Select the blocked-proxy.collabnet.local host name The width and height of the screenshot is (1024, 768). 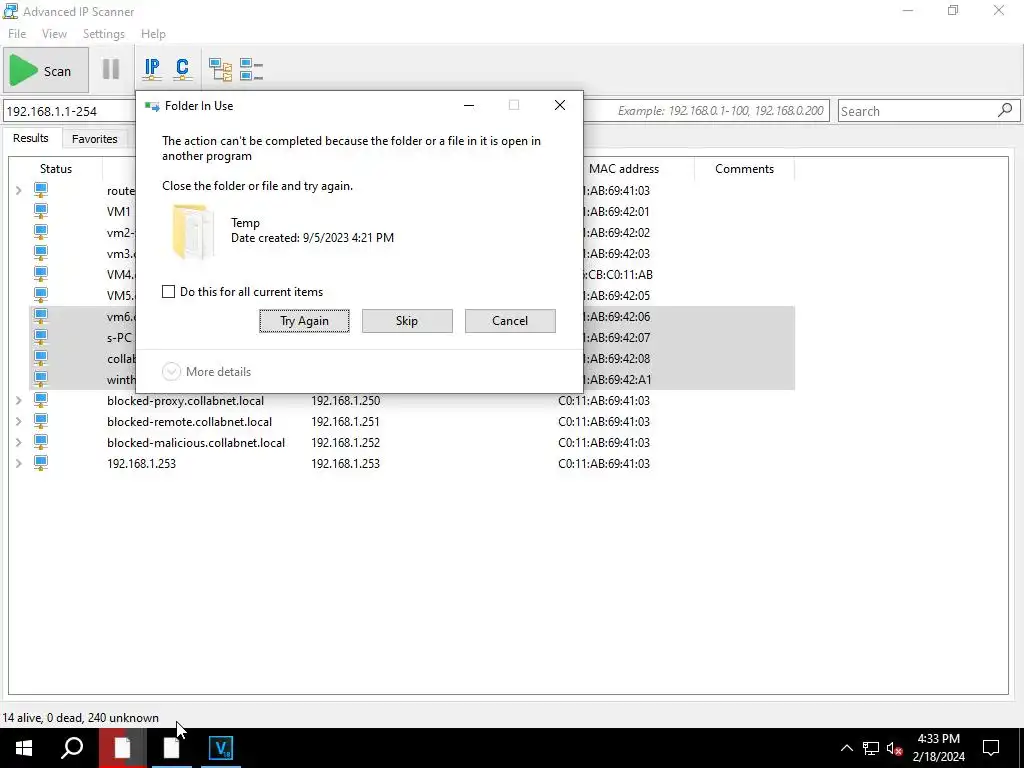185,400
